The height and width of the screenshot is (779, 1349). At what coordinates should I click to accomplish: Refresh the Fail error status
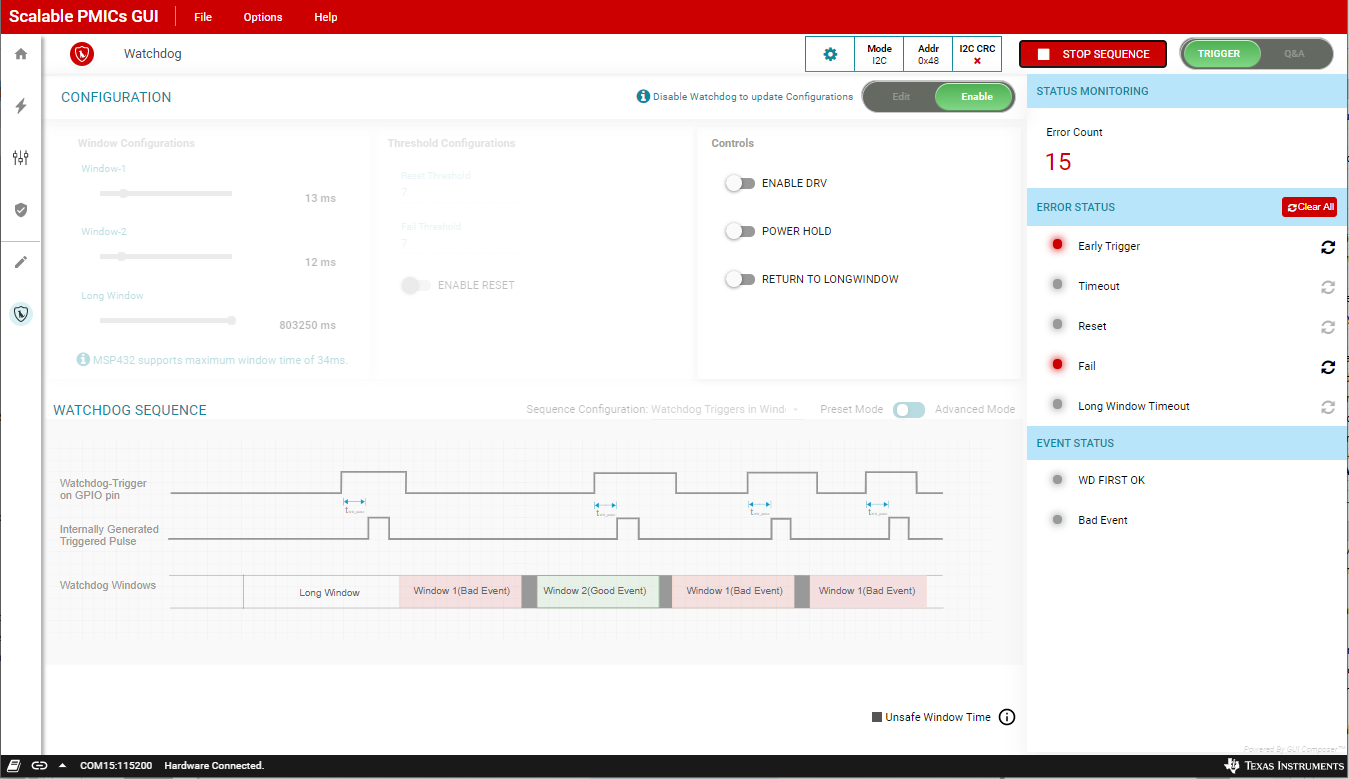pos(1327,367)
